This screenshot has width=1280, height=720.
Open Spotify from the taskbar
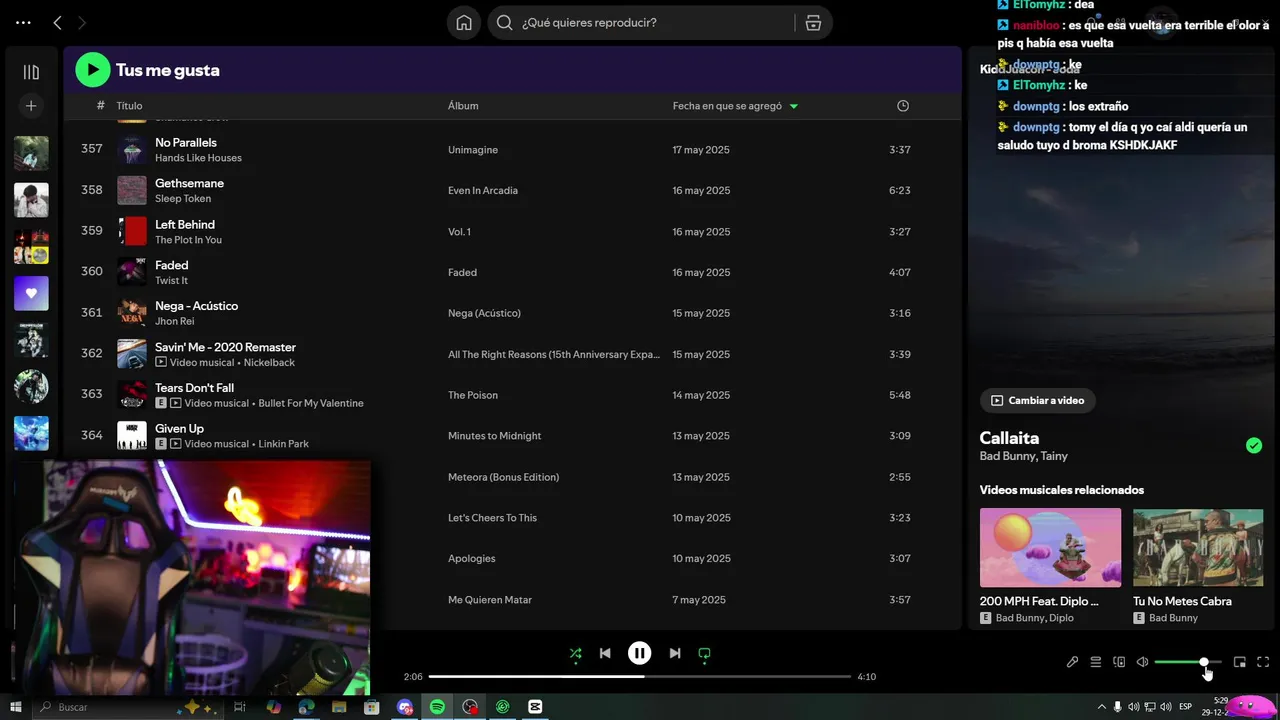pos(437,707)
